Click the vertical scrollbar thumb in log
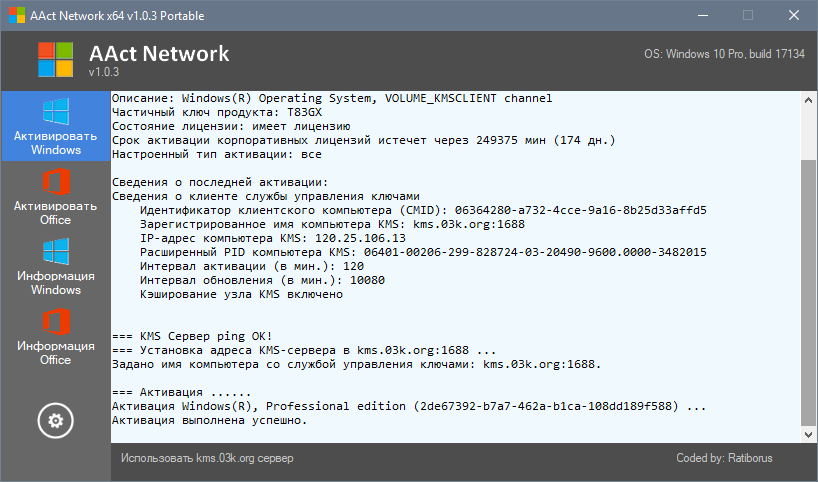The height and width of the screenshot is (482, 818). point(808,293)
